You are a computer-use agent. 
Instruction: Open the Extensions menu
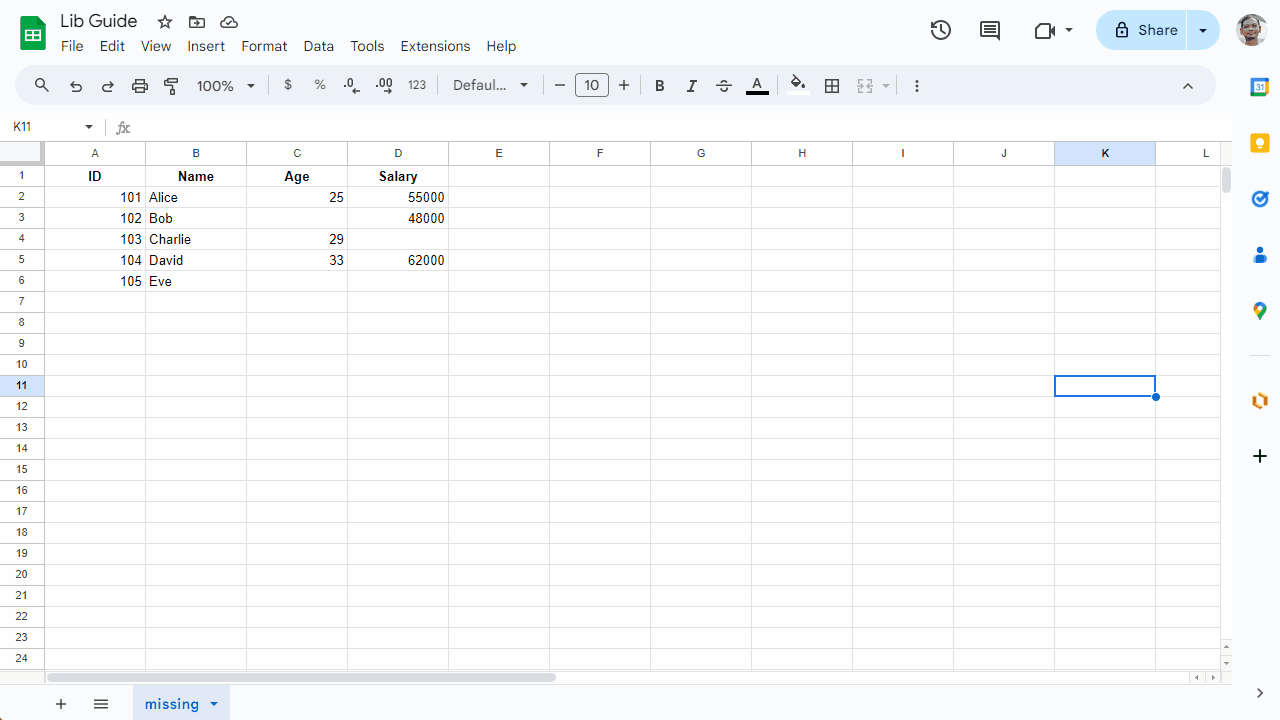(x=435, y=46)
